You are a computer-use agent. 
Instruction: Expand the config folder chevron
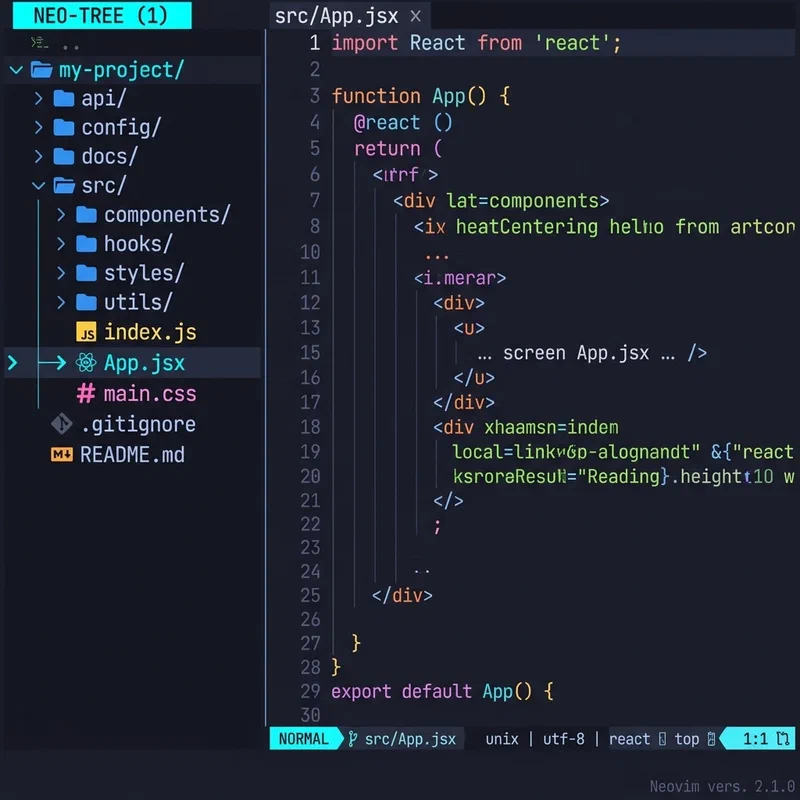tap(39, 128)
